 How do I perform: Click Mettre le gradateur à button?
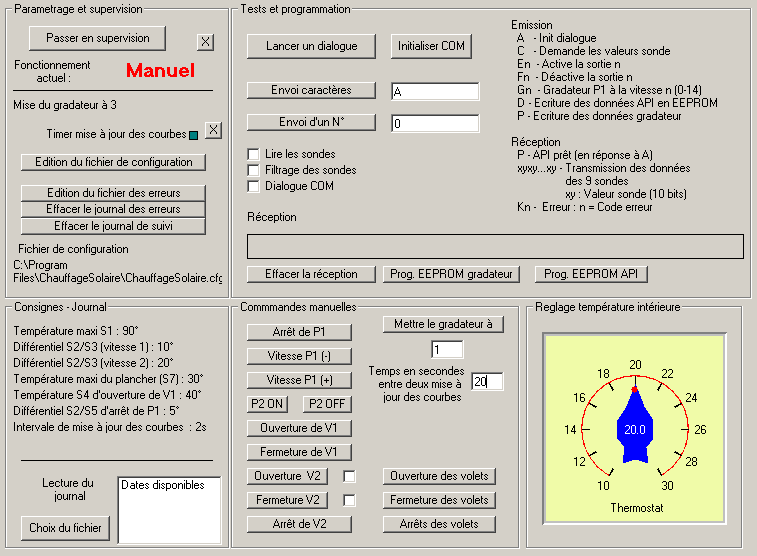pyautogui.click(x=443, y=324)
